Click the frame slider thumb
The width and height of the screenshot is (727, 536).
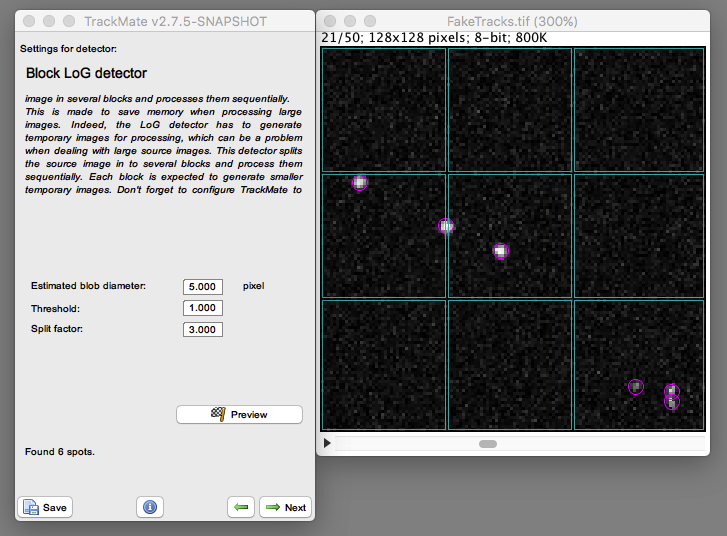(x=488, y=444)
